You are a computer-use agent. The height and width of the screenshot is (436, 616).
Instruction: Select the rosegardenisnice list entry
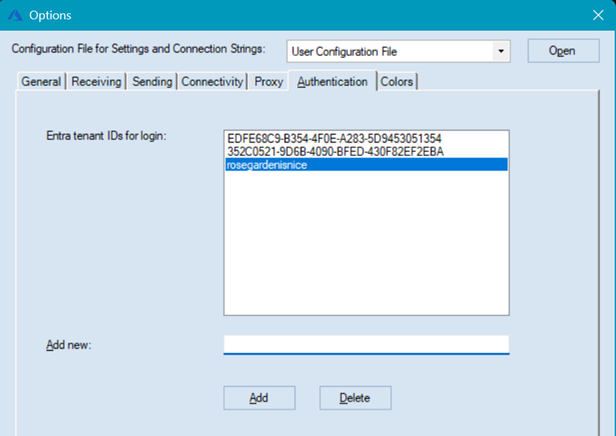[x=366, y=165]
